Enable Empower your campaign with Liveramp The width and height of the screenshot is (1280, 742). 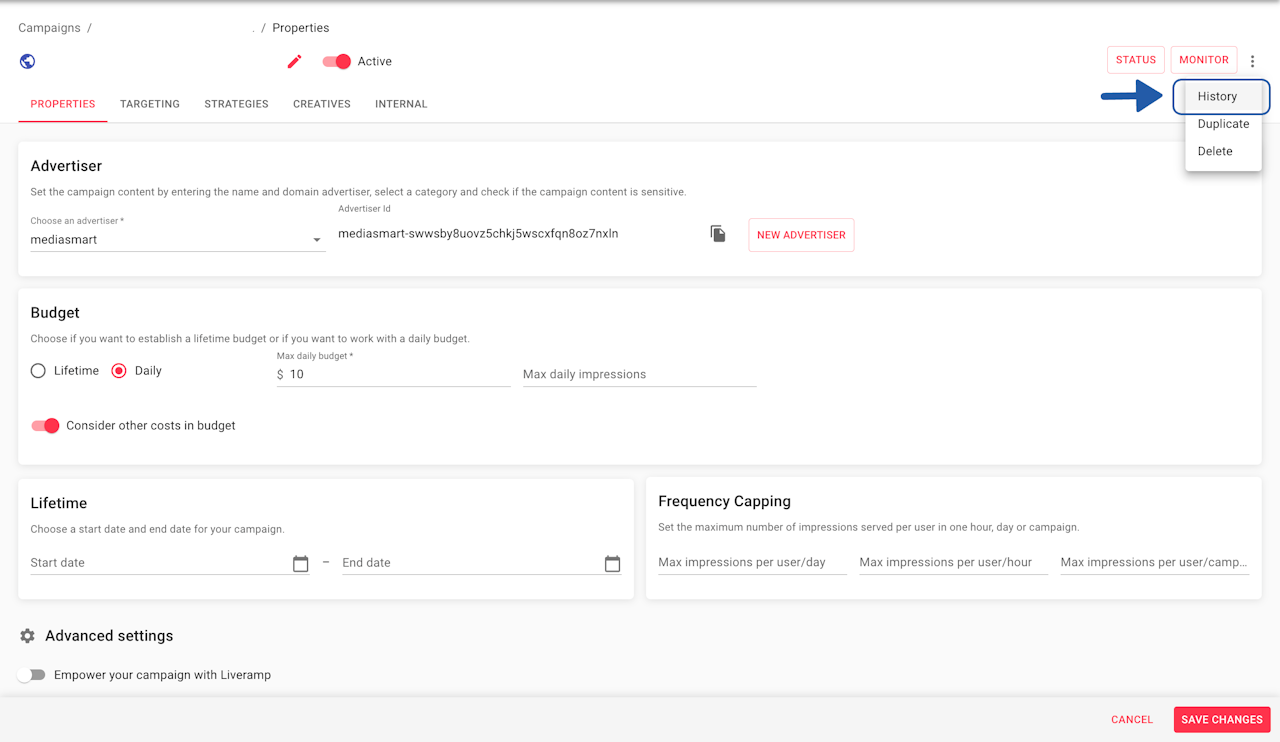pos(32,675)
